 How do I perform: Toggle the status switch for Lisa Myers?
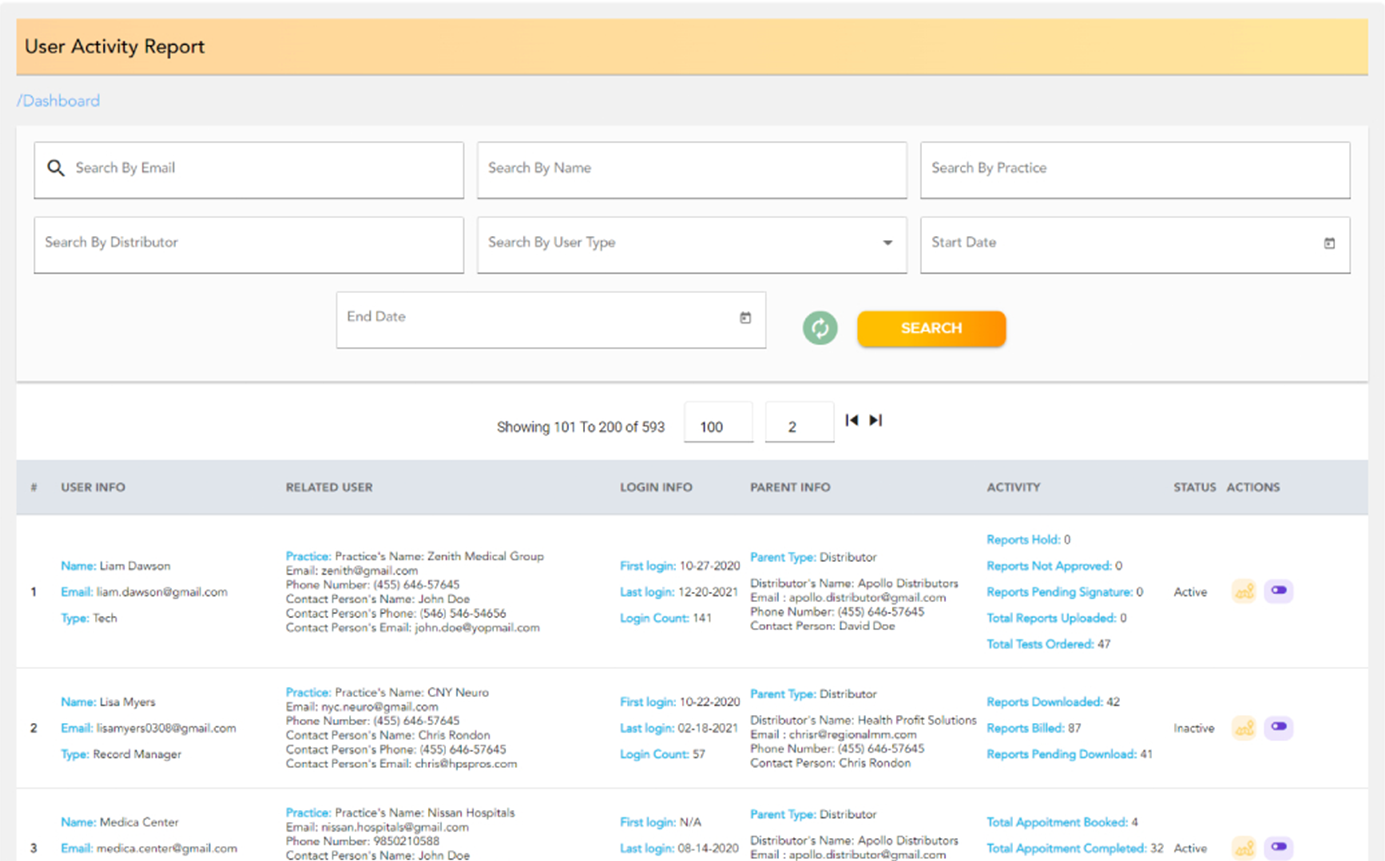[x=1278, y=728]
